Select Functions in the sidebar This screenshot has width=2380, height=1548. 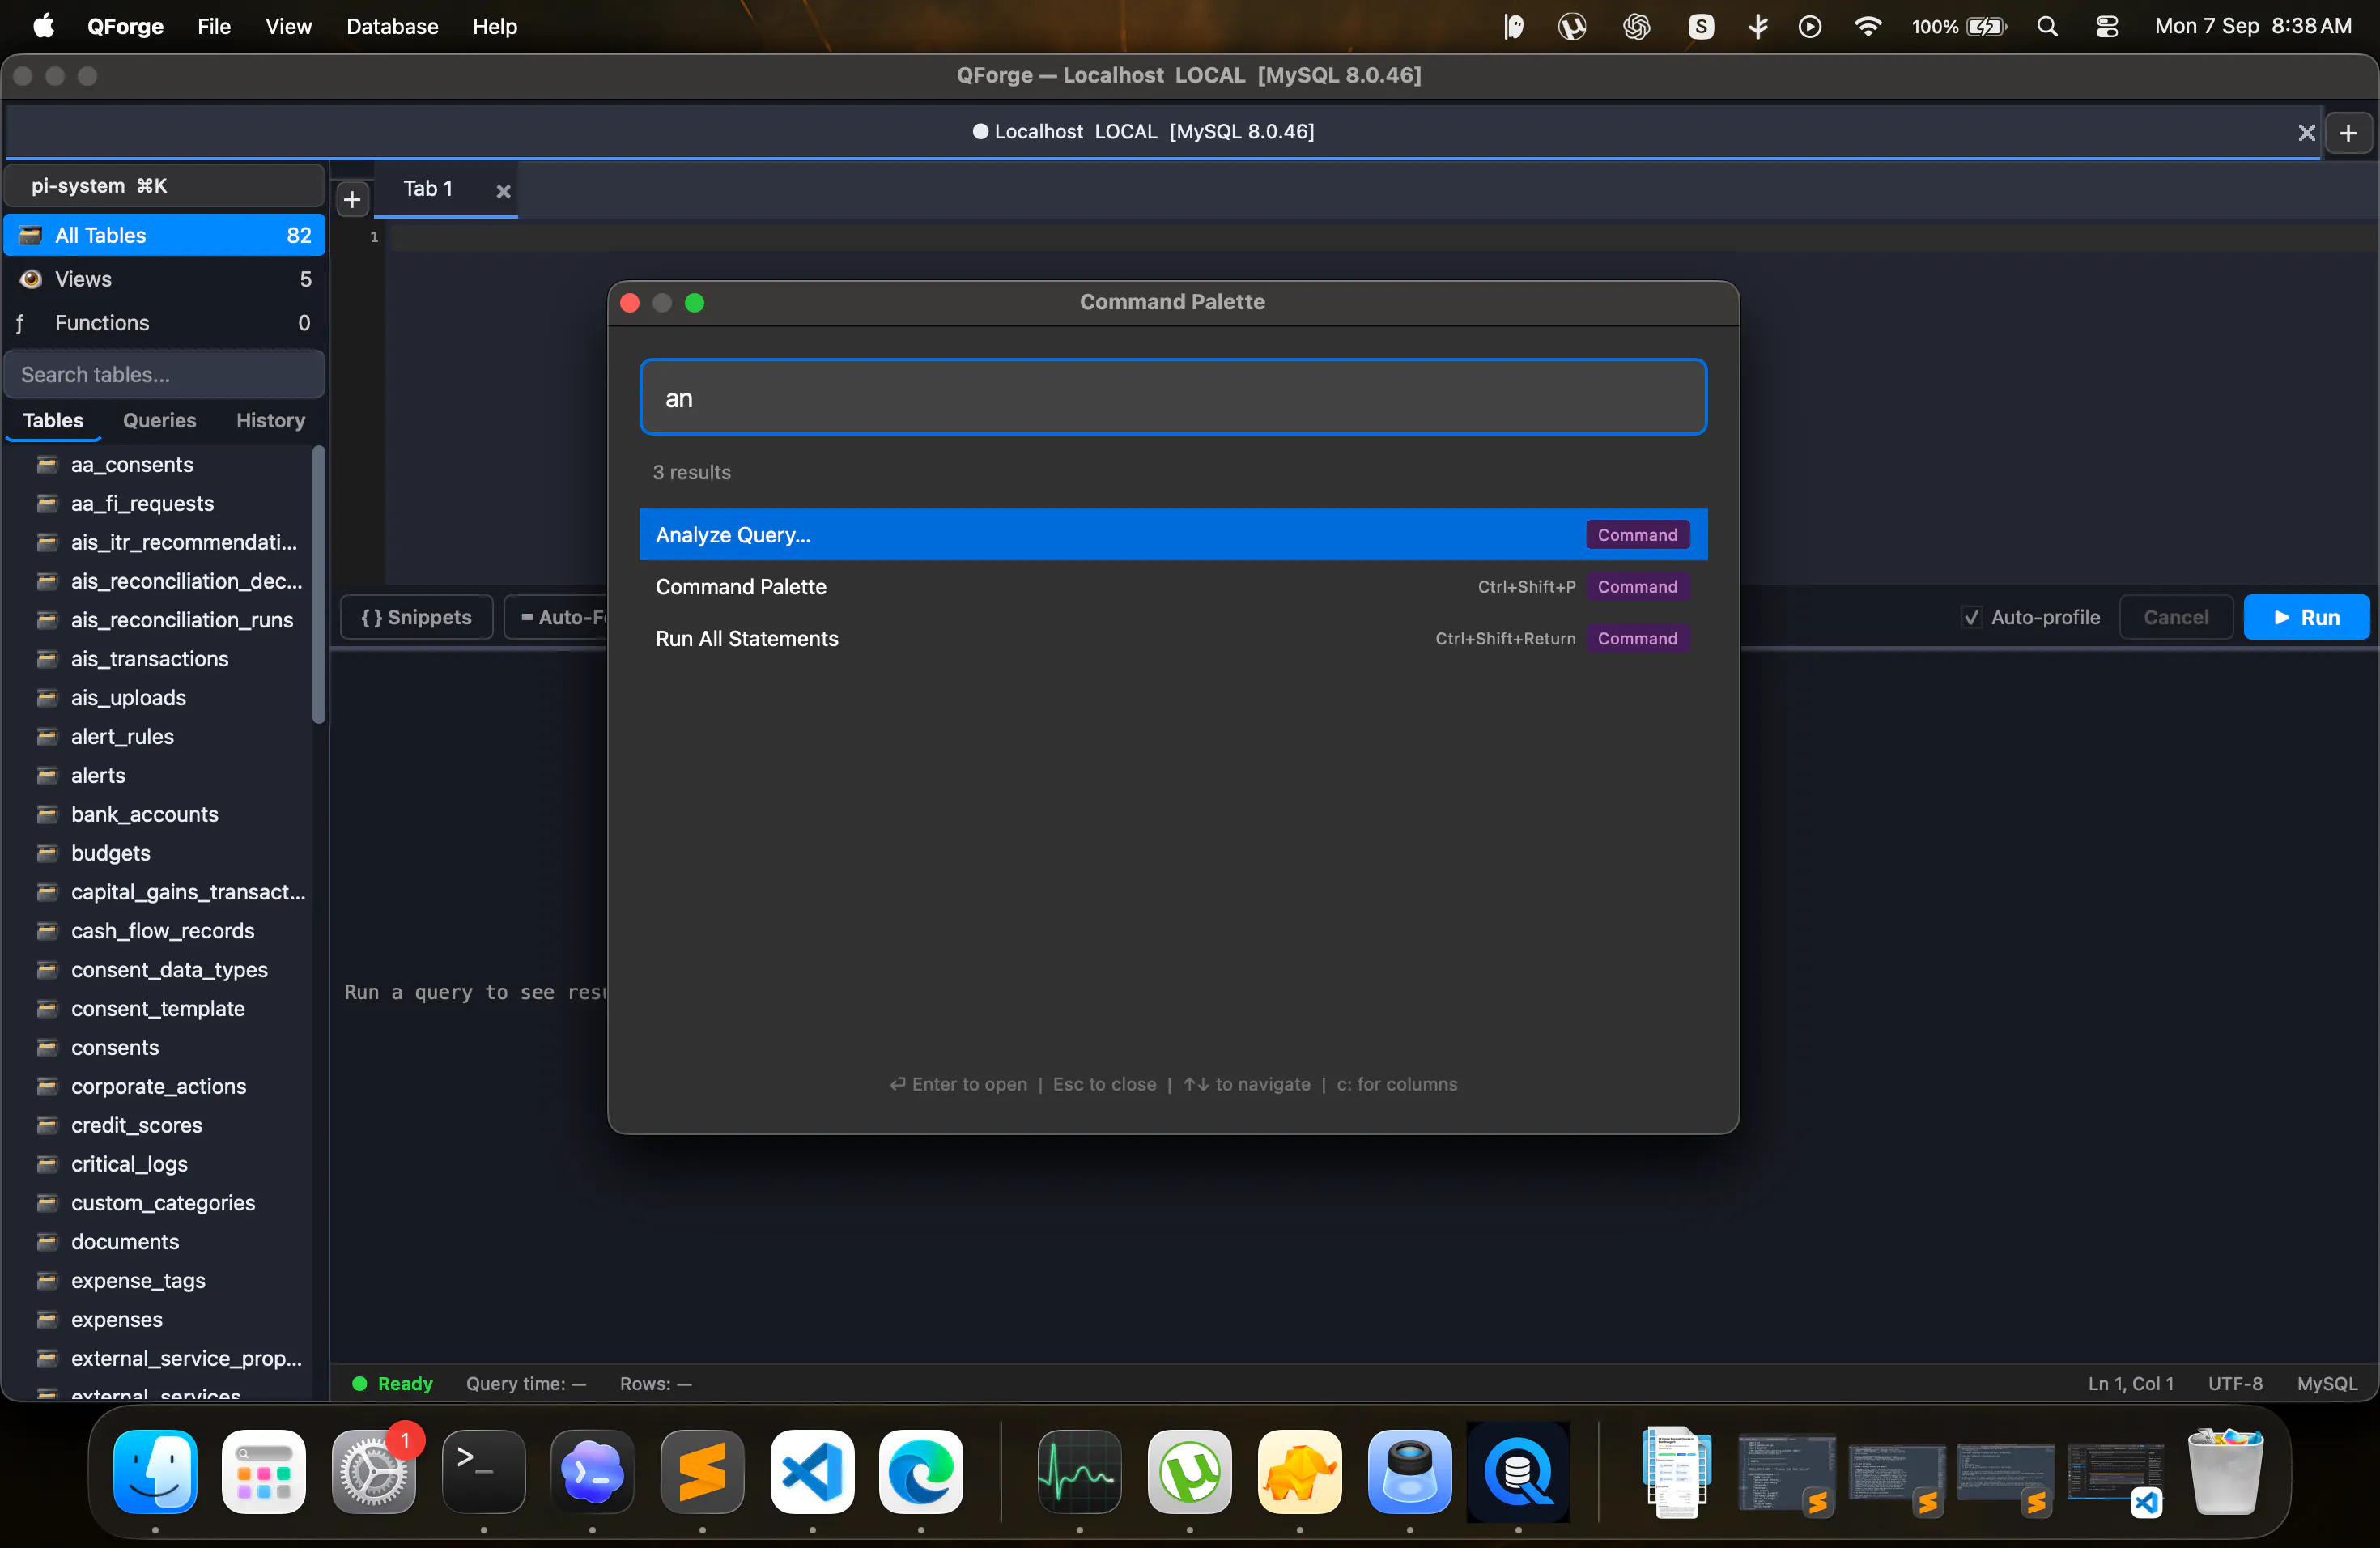pyautogui.click(x=165, y=323)
